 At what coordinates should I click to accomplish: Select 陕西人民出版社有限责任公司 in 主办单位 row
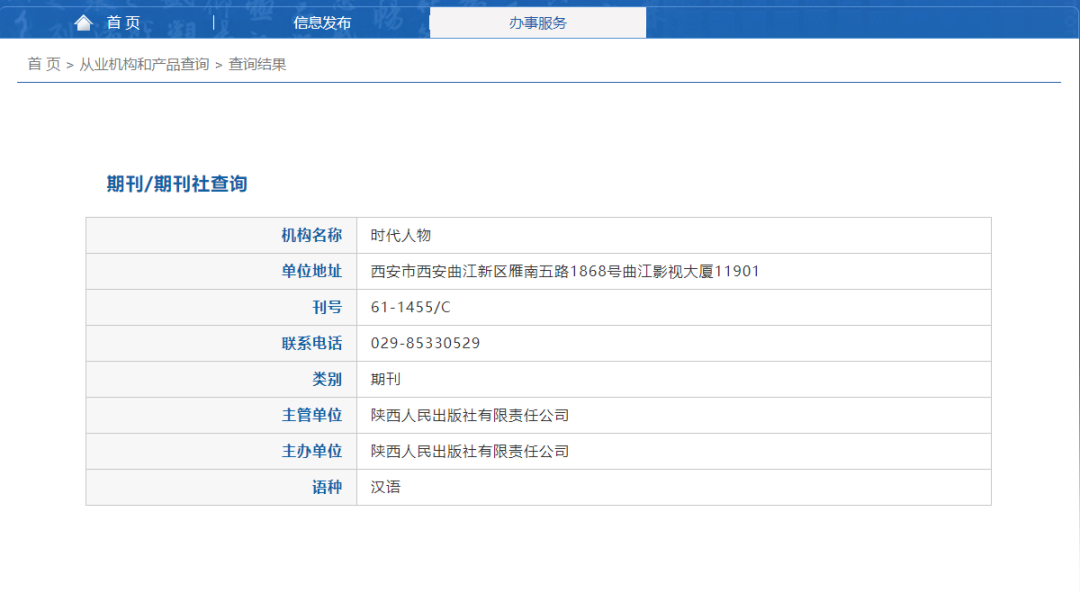[470, 451]
